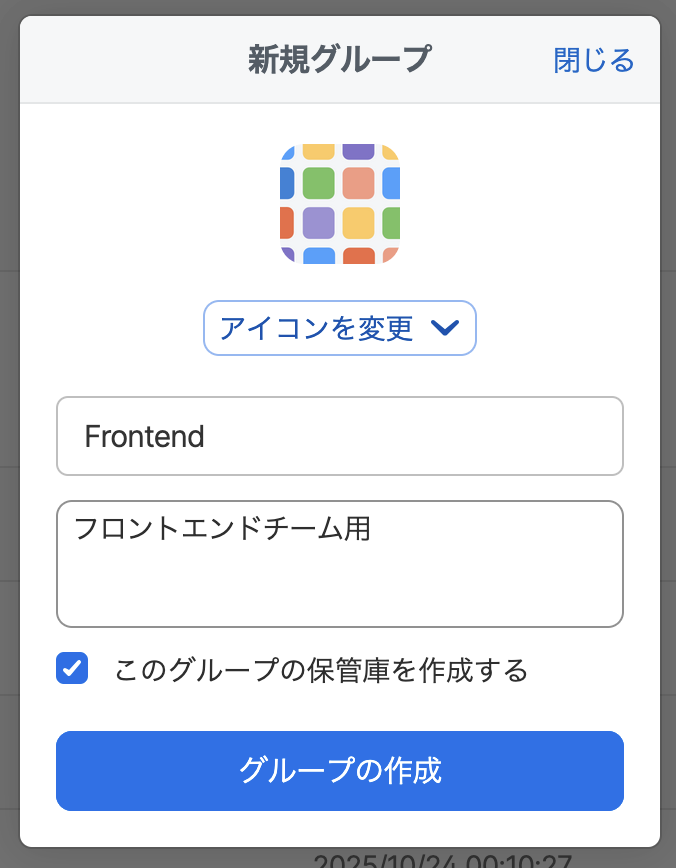Click the 新規グループ dialog header
This screenshot has height=868, width=676.
(x=338, y=58)
